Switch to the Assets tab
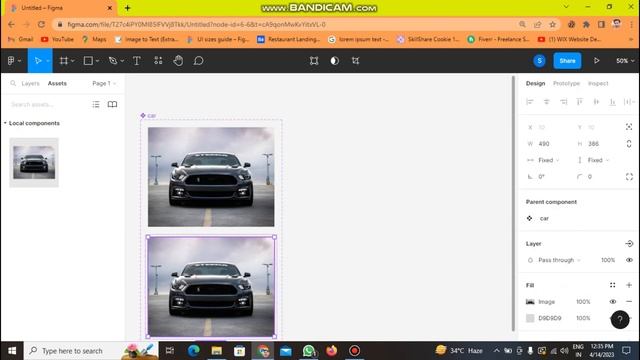The height and width of the screenshot is (360, 640). coord(57,83)
